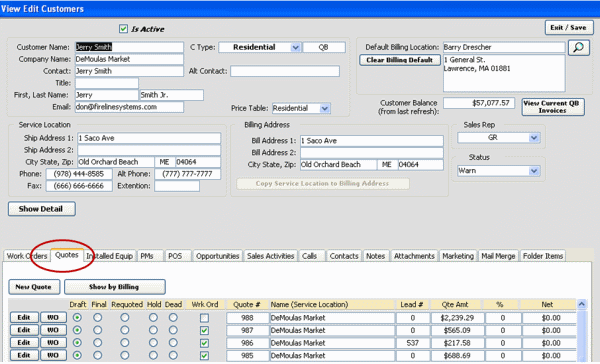Check Wrk Ord box for quote 988

pyautogui.click(x=204, y=318)
